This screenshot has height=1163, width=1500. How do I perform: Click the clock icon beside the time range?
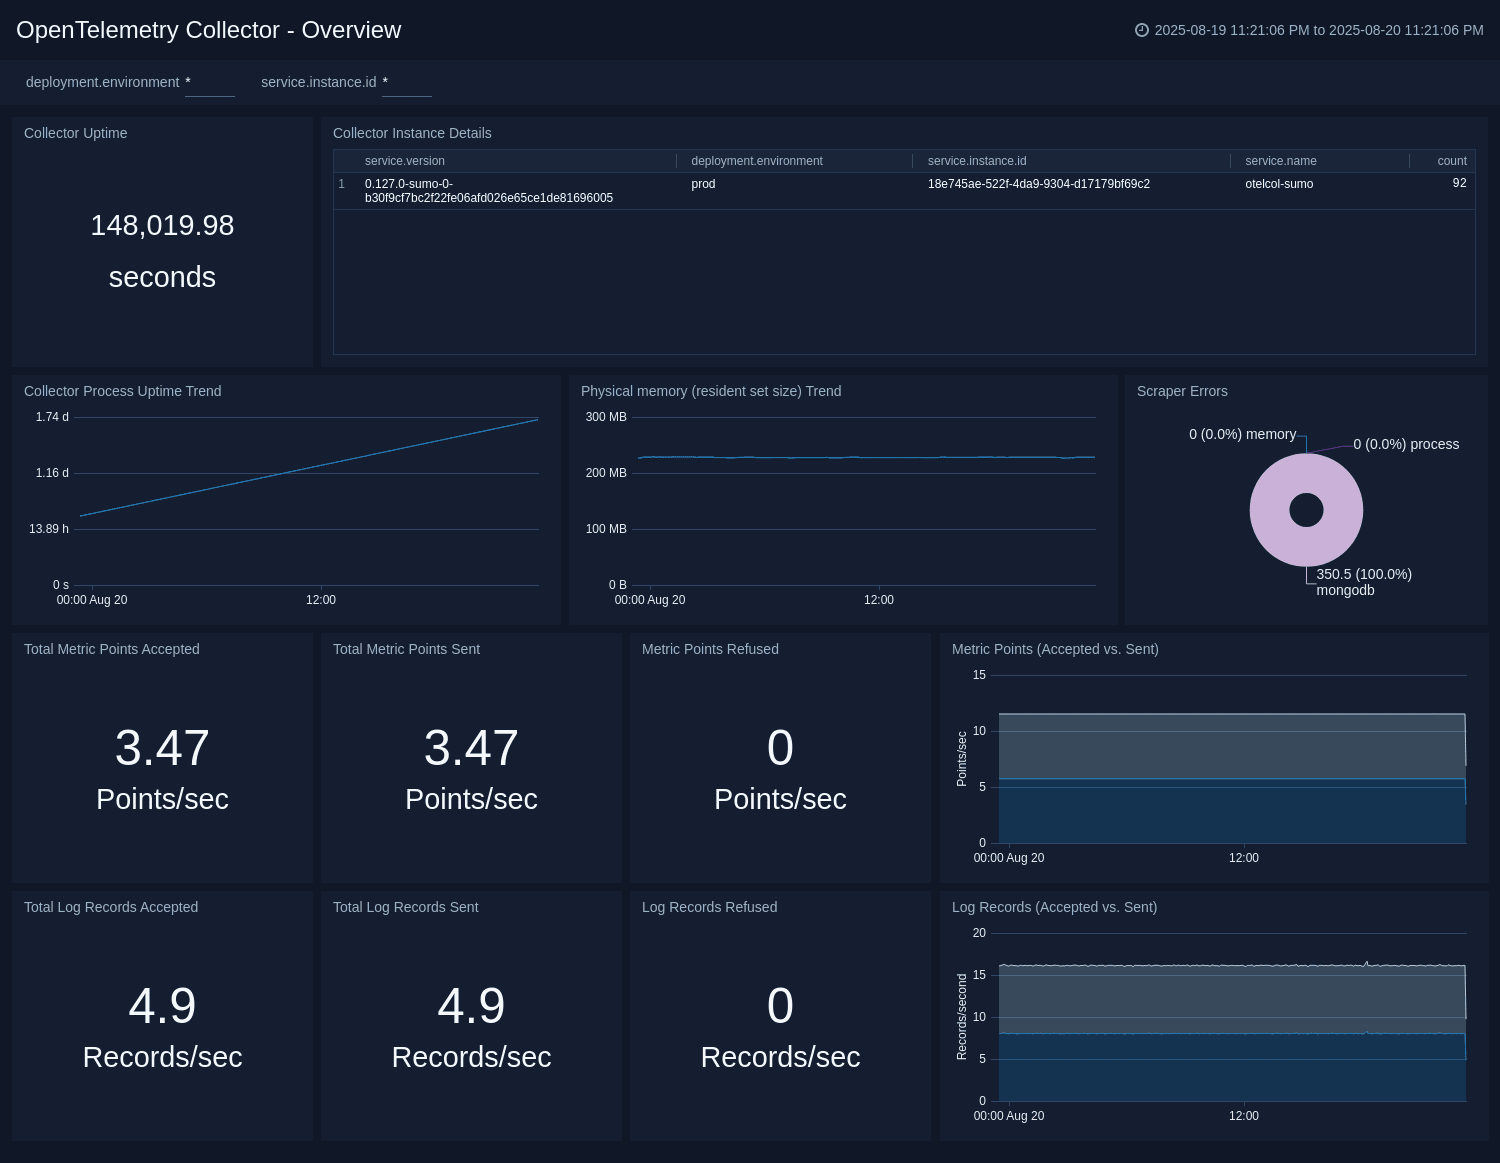tap(1141, 30)
